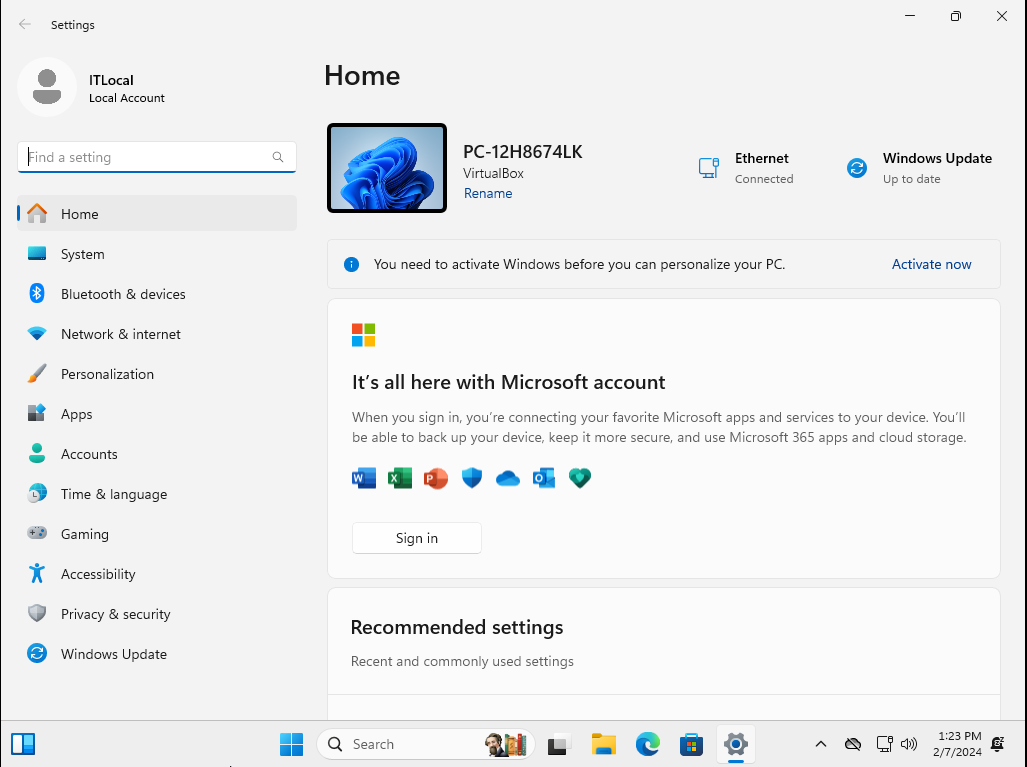The image size is (1027, 767).
Task: Click the Time & language globe icon
Action: (x=37, y=493)
